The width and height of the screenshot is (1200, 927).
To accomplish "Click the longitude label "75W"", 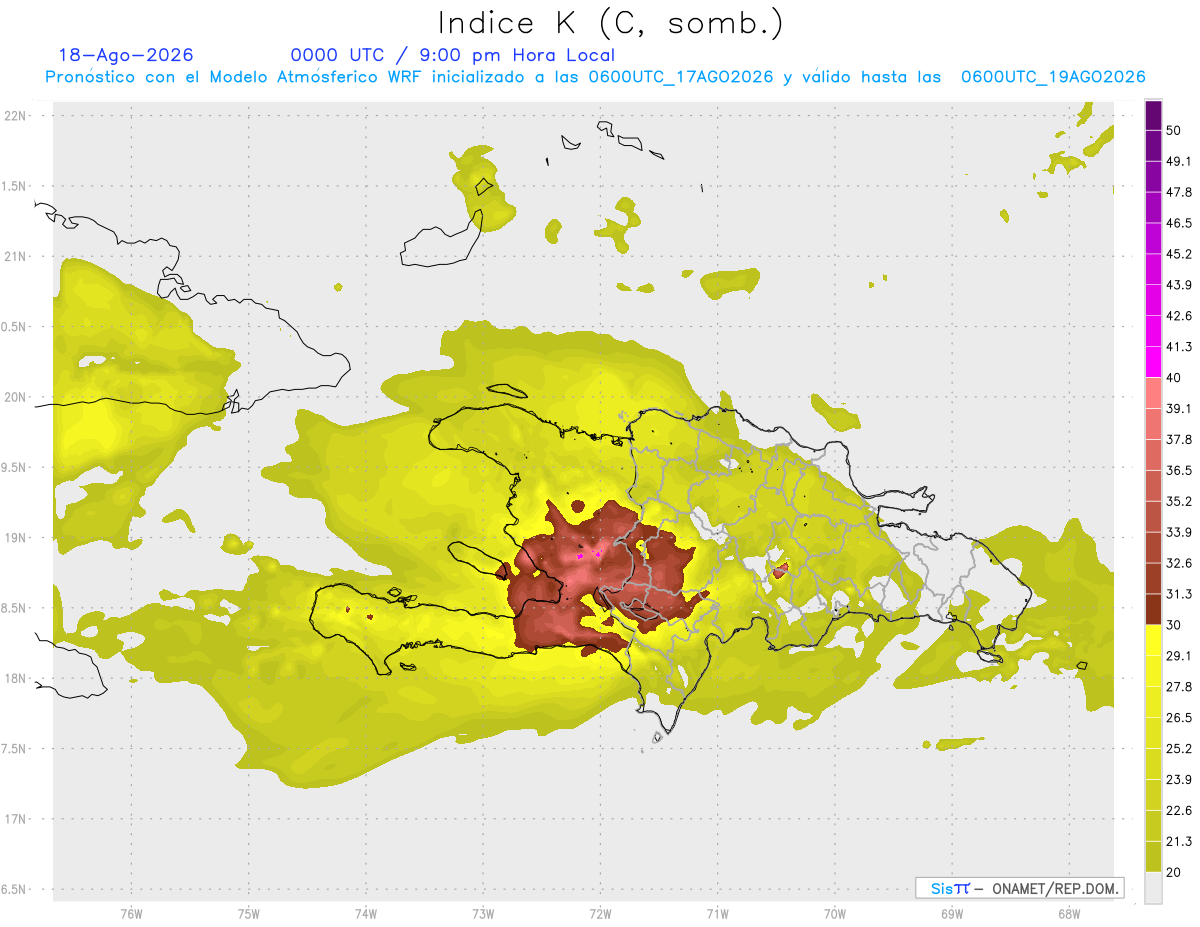I will (x=249, y=914).
